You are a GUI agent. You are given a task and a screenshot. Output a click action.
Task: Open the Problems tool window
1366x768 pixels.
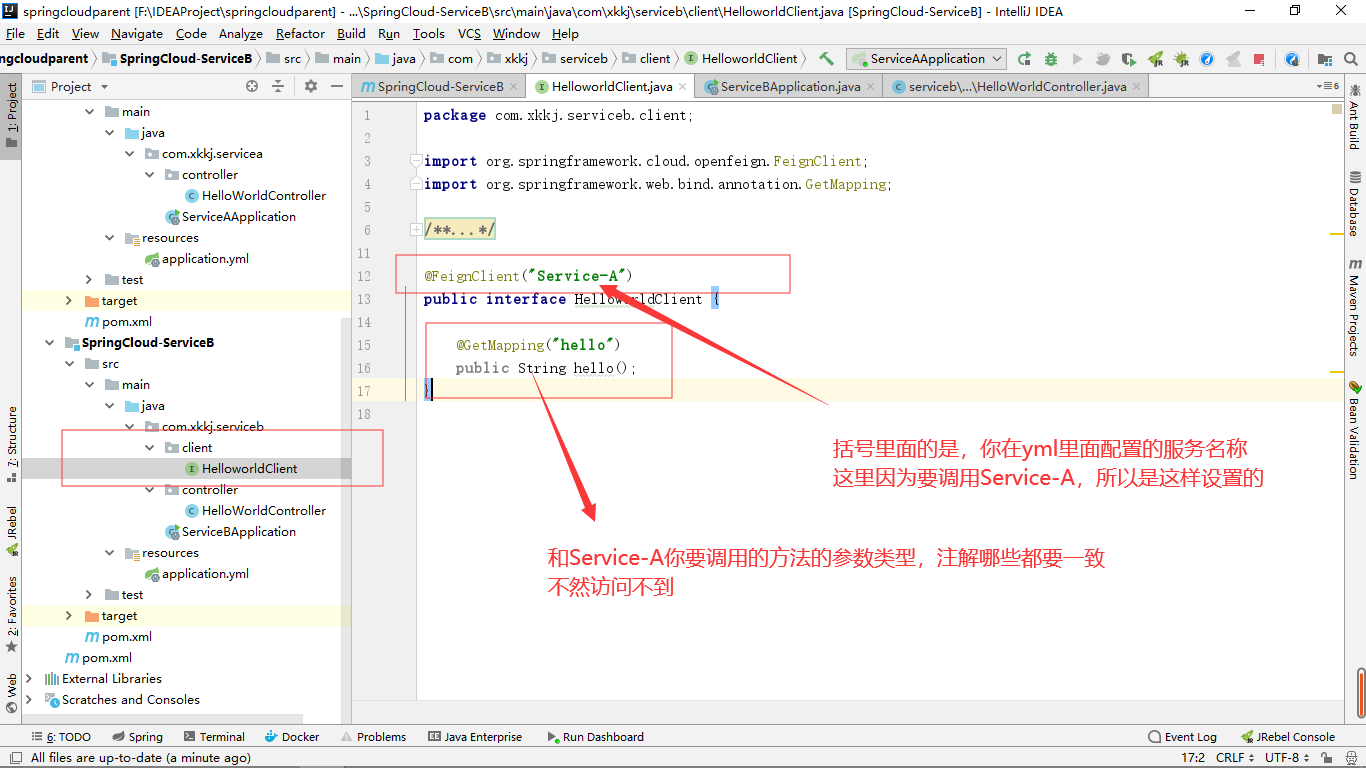[373, 737]
